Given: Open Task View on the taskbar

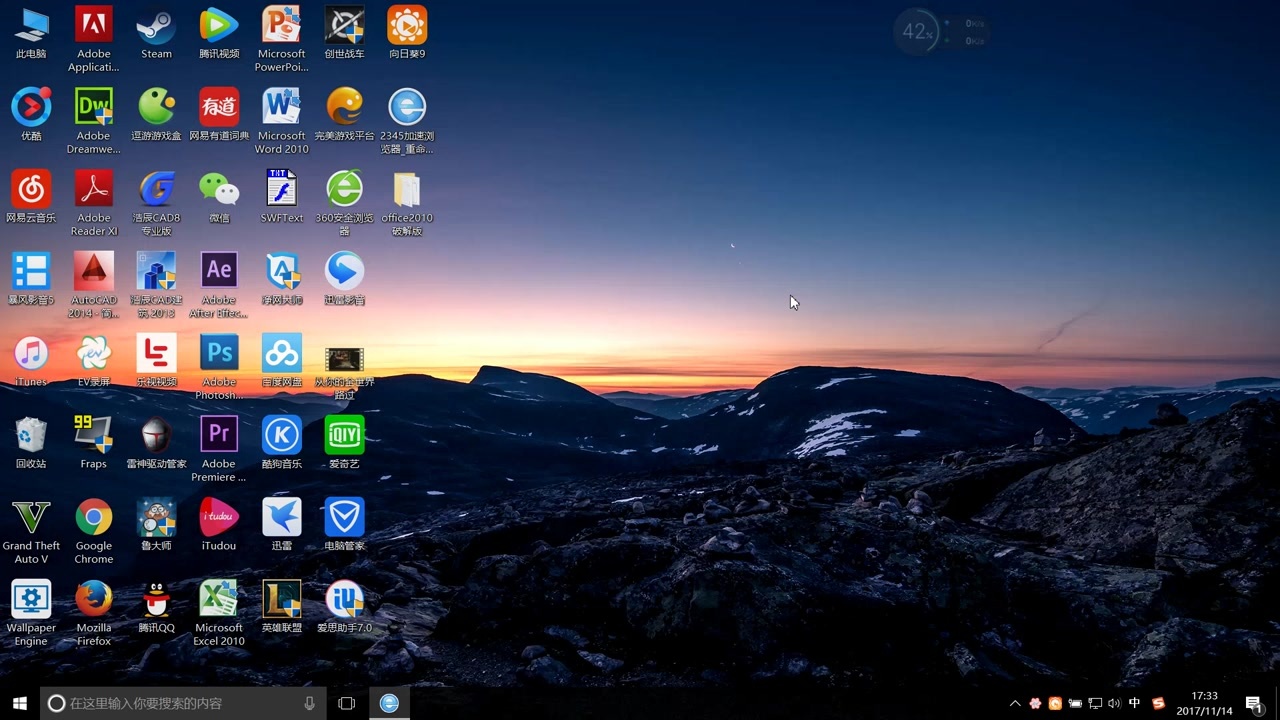Looking at the screenshot, I should [x=347, y=703].
